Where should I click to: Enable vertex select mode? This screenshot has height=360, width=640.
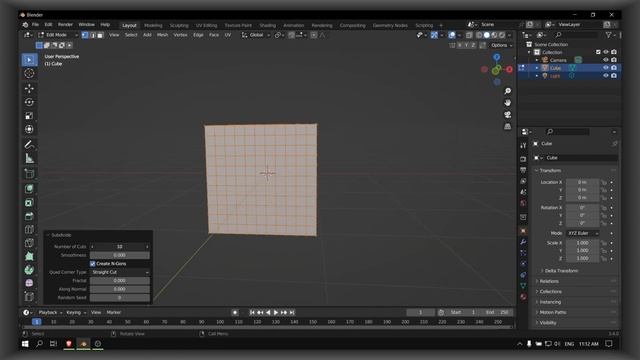click(x=85, y=35)
